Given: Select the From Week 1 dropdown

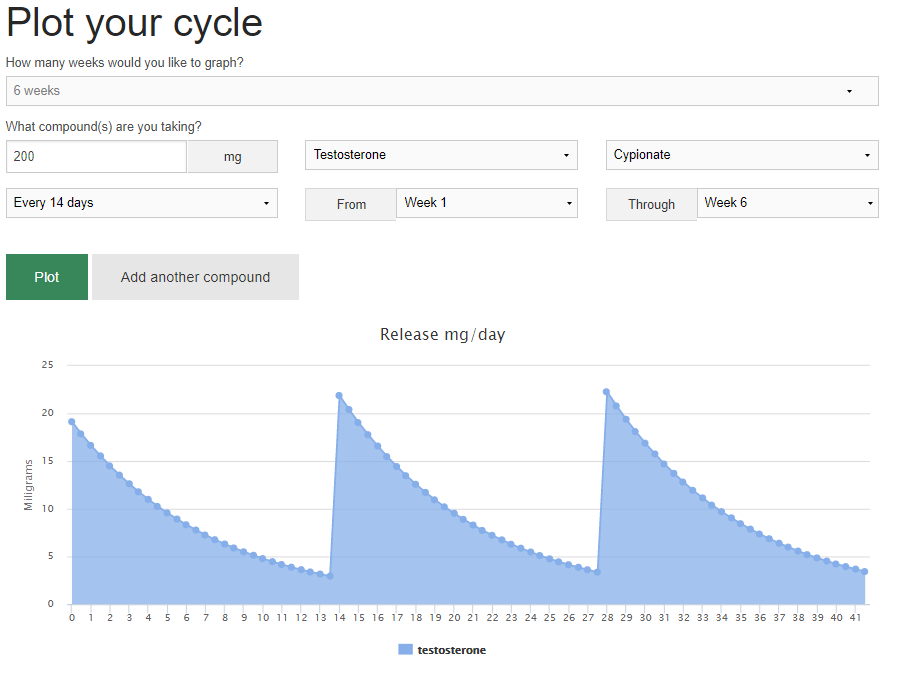Looking at the screenshot, I should pos(486,203).
